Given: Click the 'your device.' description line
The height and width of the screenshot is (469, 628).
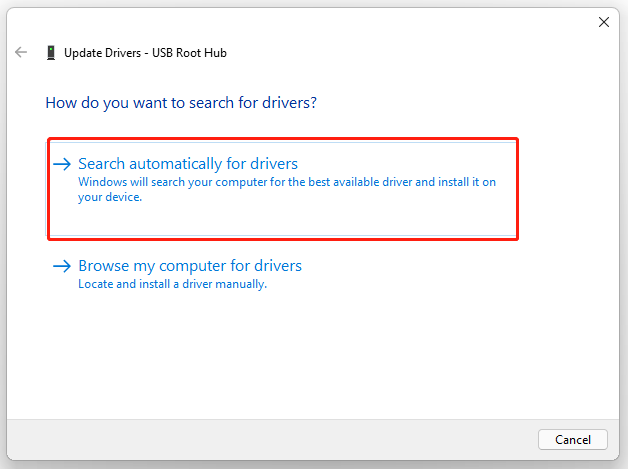Looking at the screenshot, I should tap(110, 197).
